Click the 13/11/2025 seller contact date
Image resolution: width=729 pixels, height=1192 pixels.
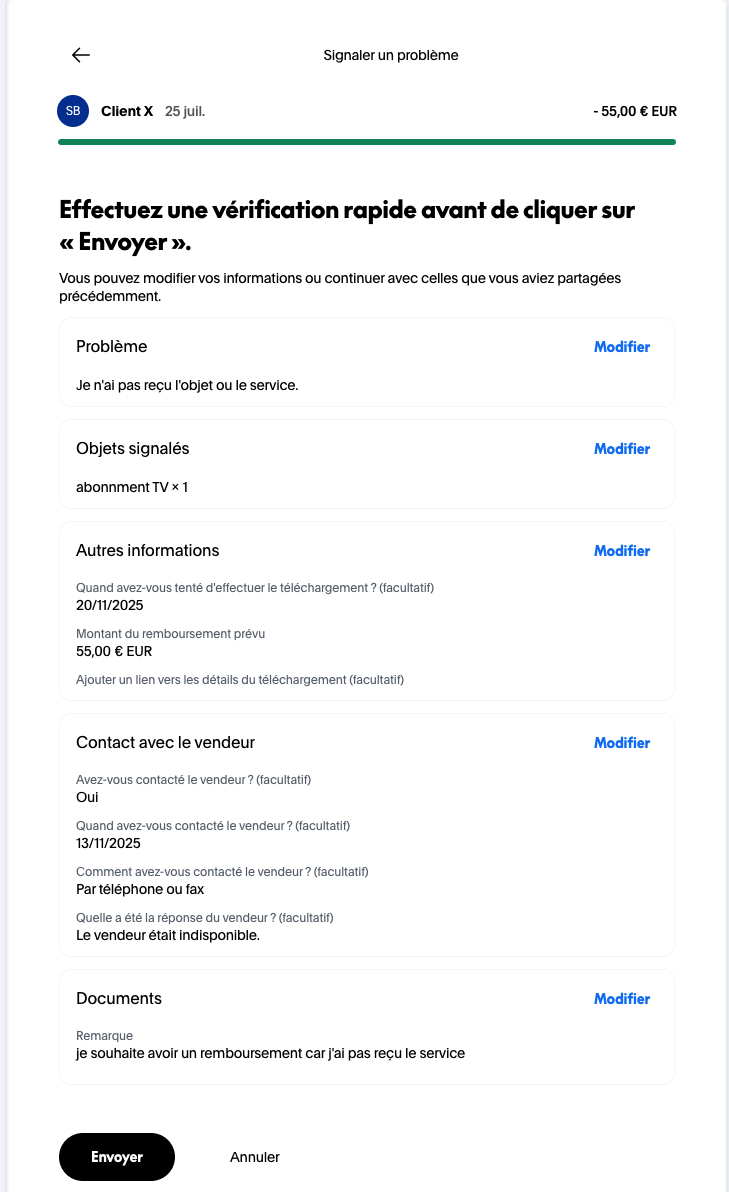coord(108,843)
